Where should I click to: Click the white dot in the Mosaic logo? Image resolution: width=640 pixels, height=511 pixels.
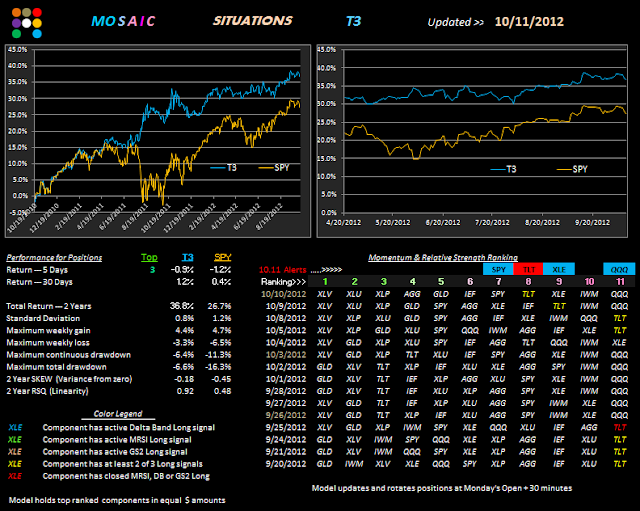[27, 23]
